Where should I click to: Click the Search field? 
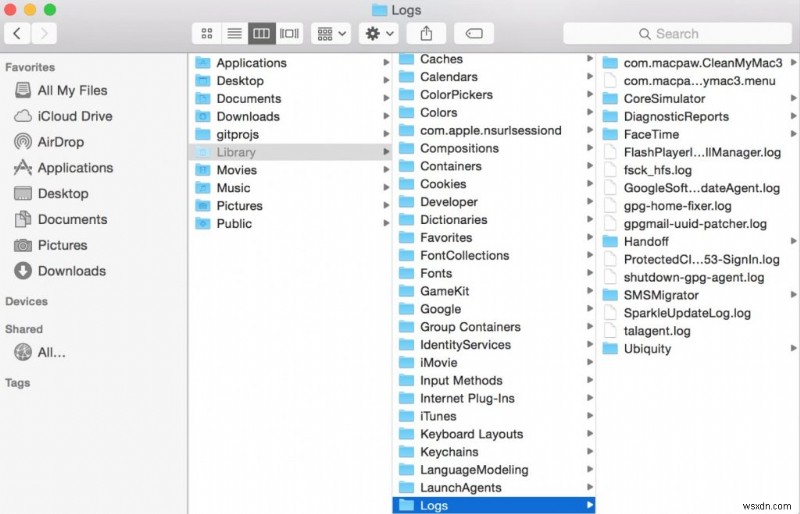point(677,34)
